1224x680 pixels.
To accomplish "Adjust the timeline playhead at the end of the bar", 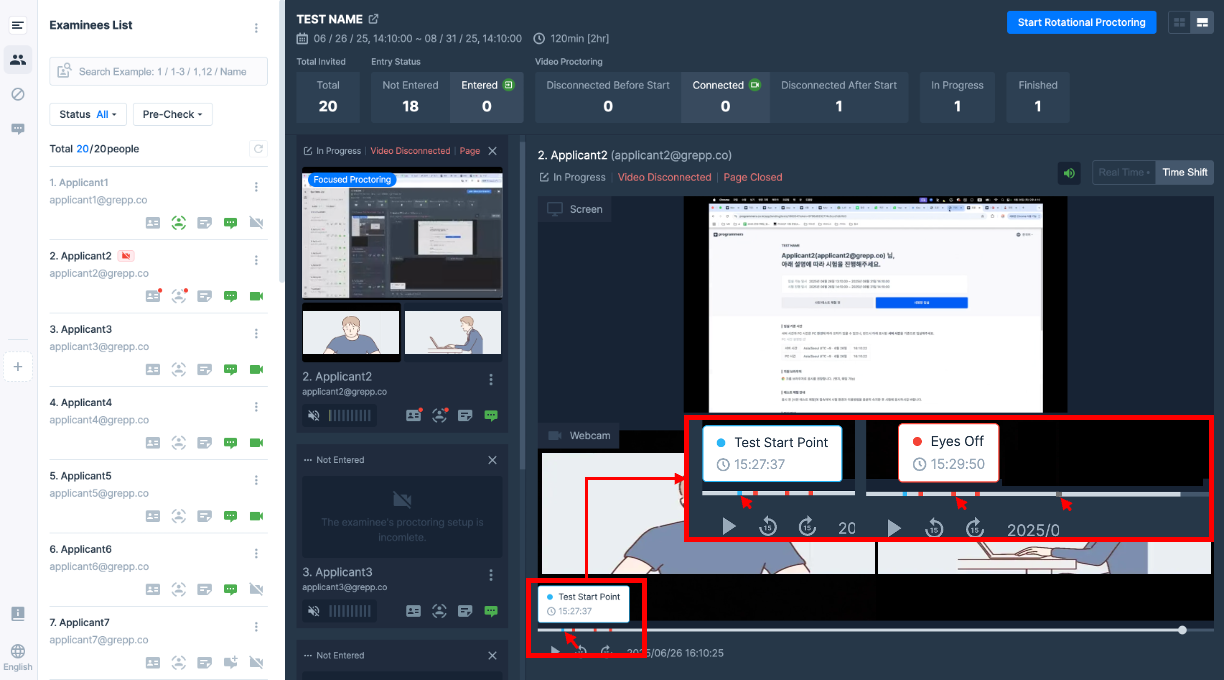I will pos(1182,630).
